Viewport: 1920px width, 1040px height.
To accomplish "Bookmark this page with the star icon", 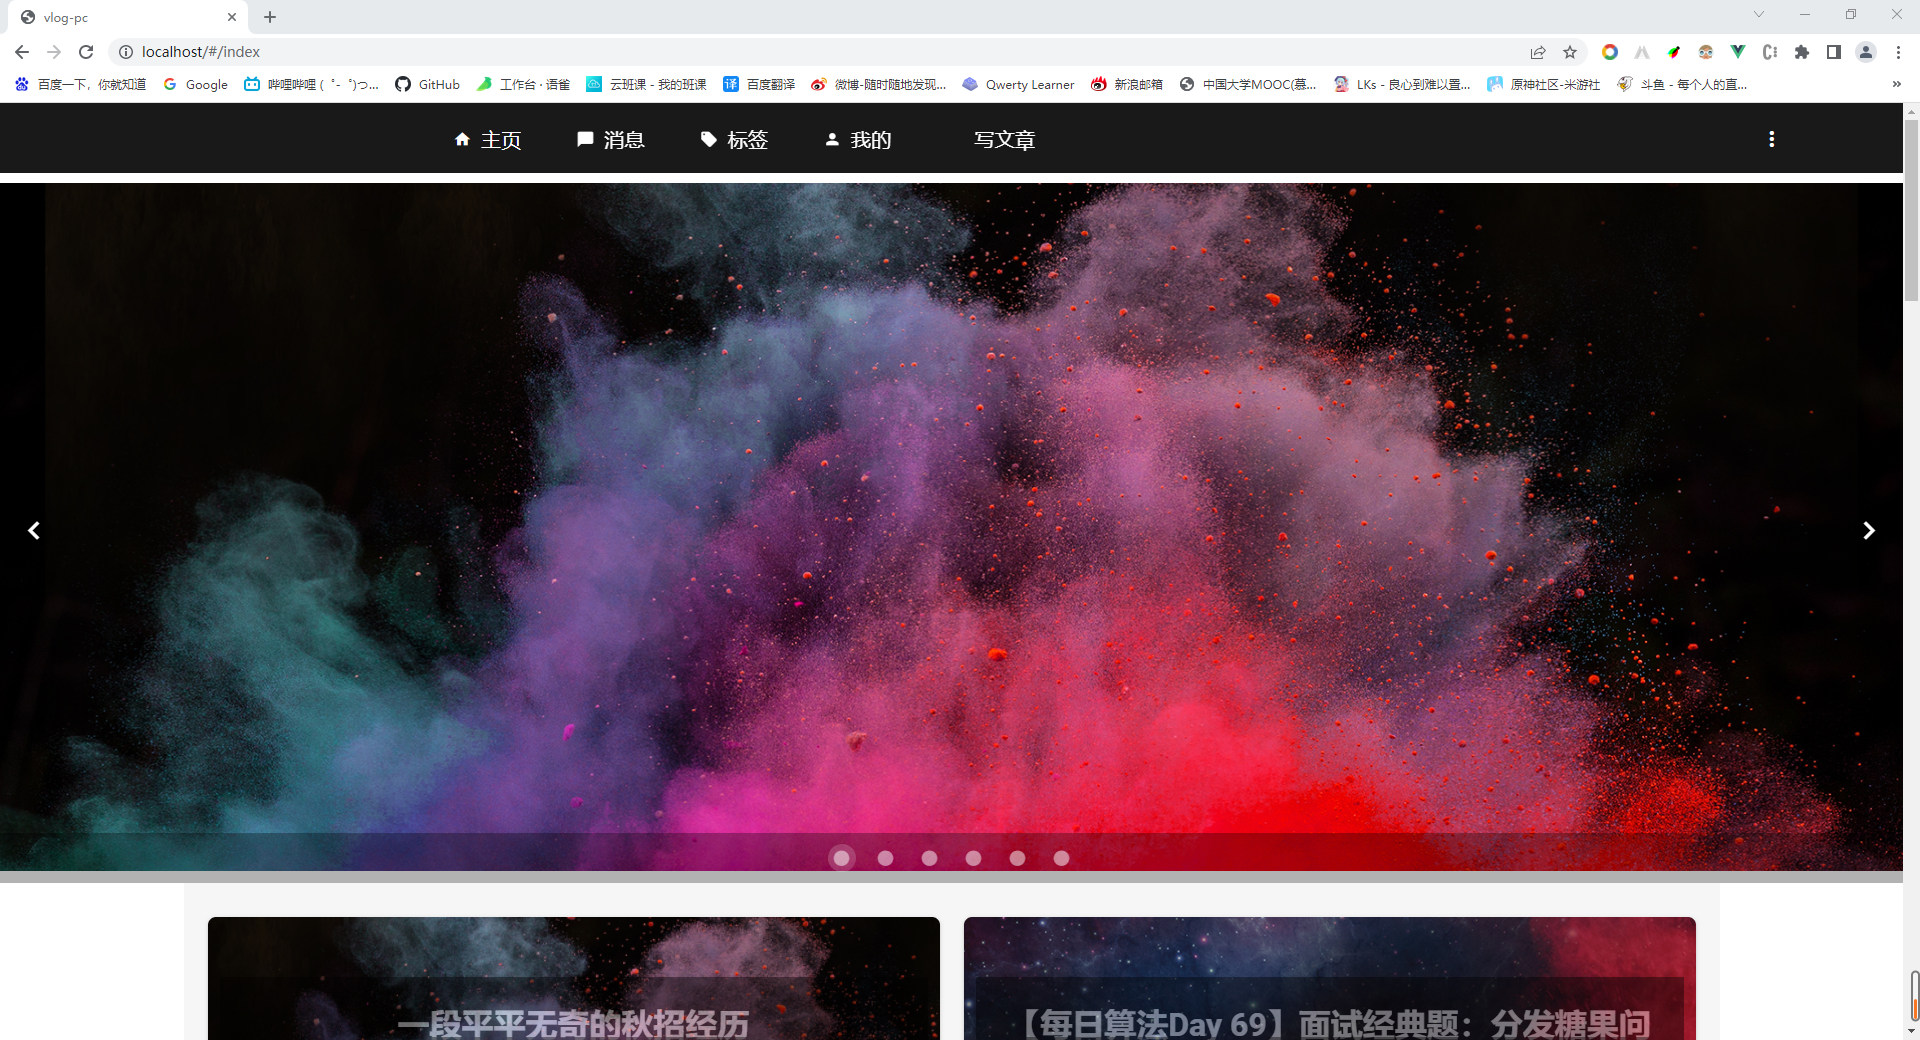I will (1570, 52).
